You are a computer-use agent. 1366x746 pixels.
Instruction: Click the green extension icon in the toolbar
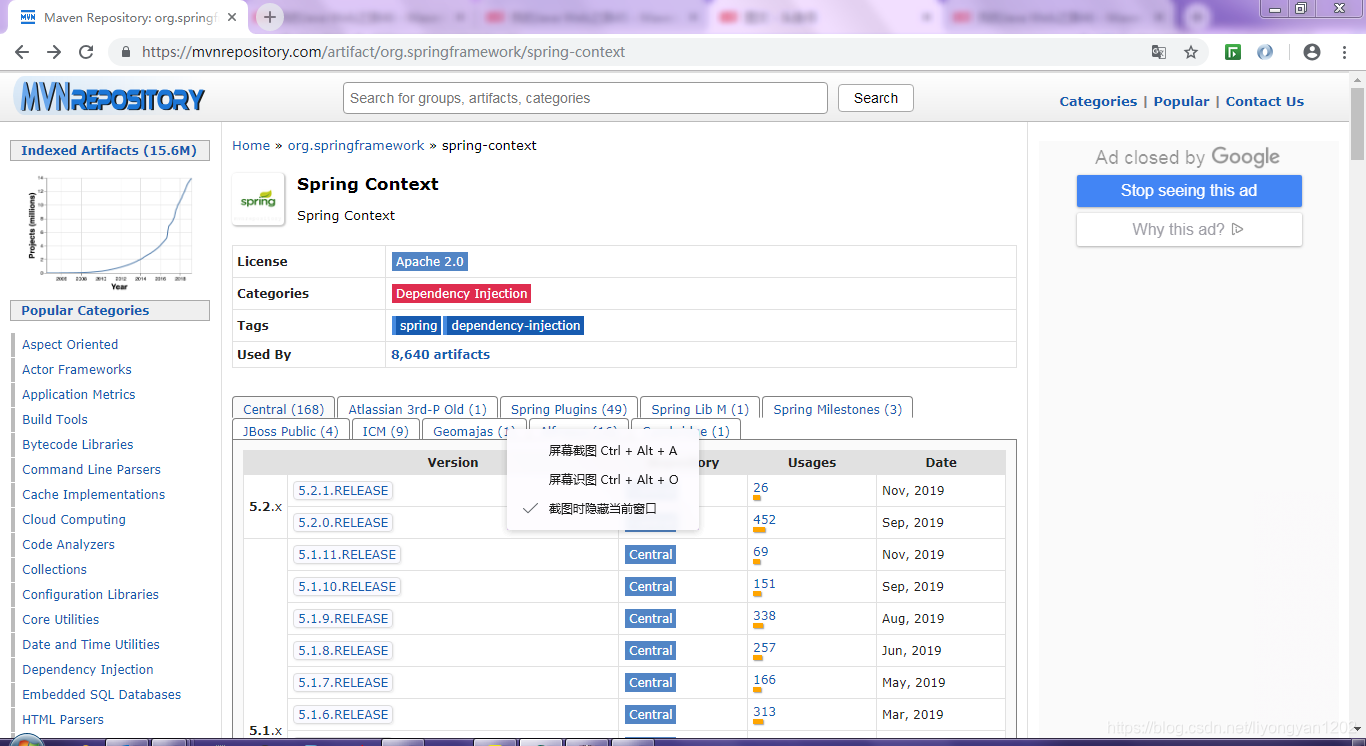pyautogui.click(x=1233, y=52)
